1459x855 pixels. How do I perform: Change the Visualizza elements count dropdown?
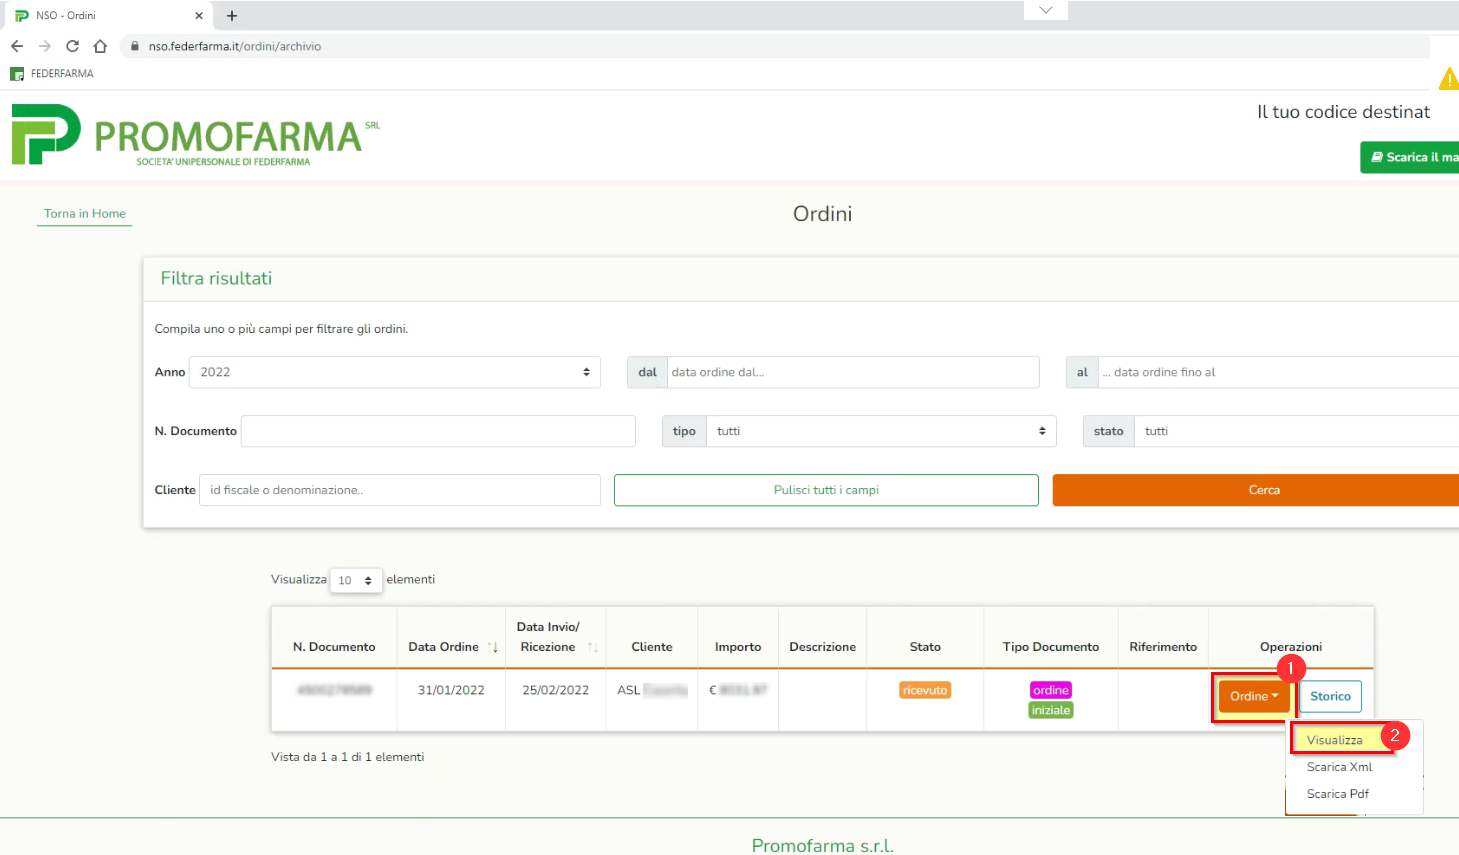(356, 580)
